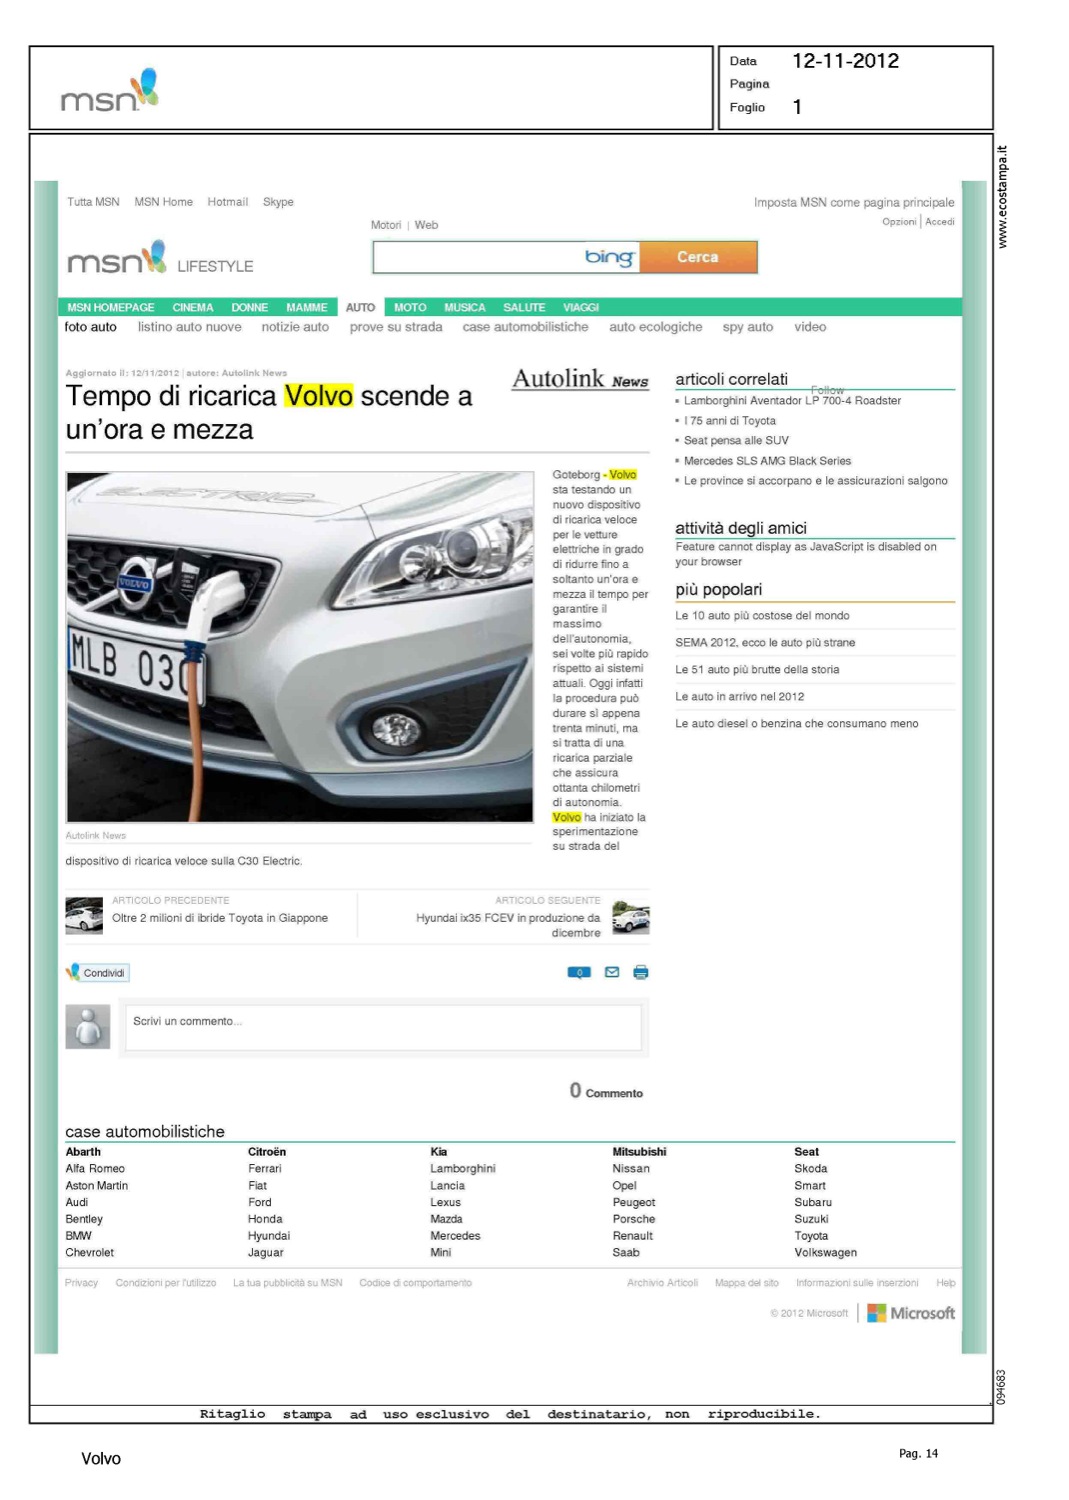Click the Hotmail link in top bar
The width and height of the screenshot is (1069, 1500).
tap(227, 202)
